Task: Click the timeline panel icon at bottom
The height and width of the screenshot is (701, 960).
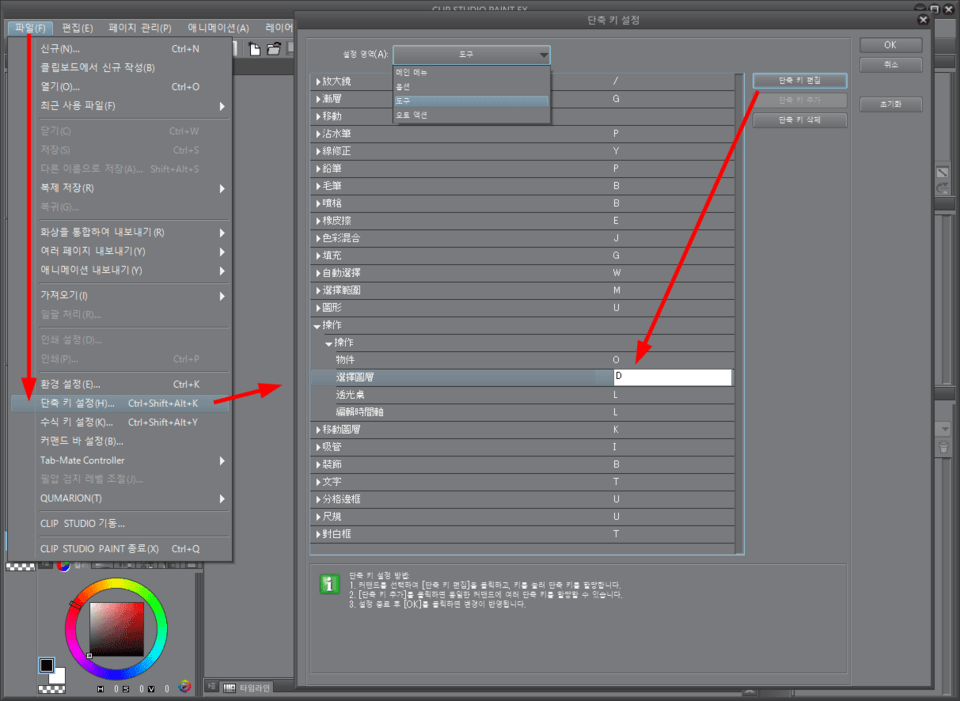Action: coord(229,687)
